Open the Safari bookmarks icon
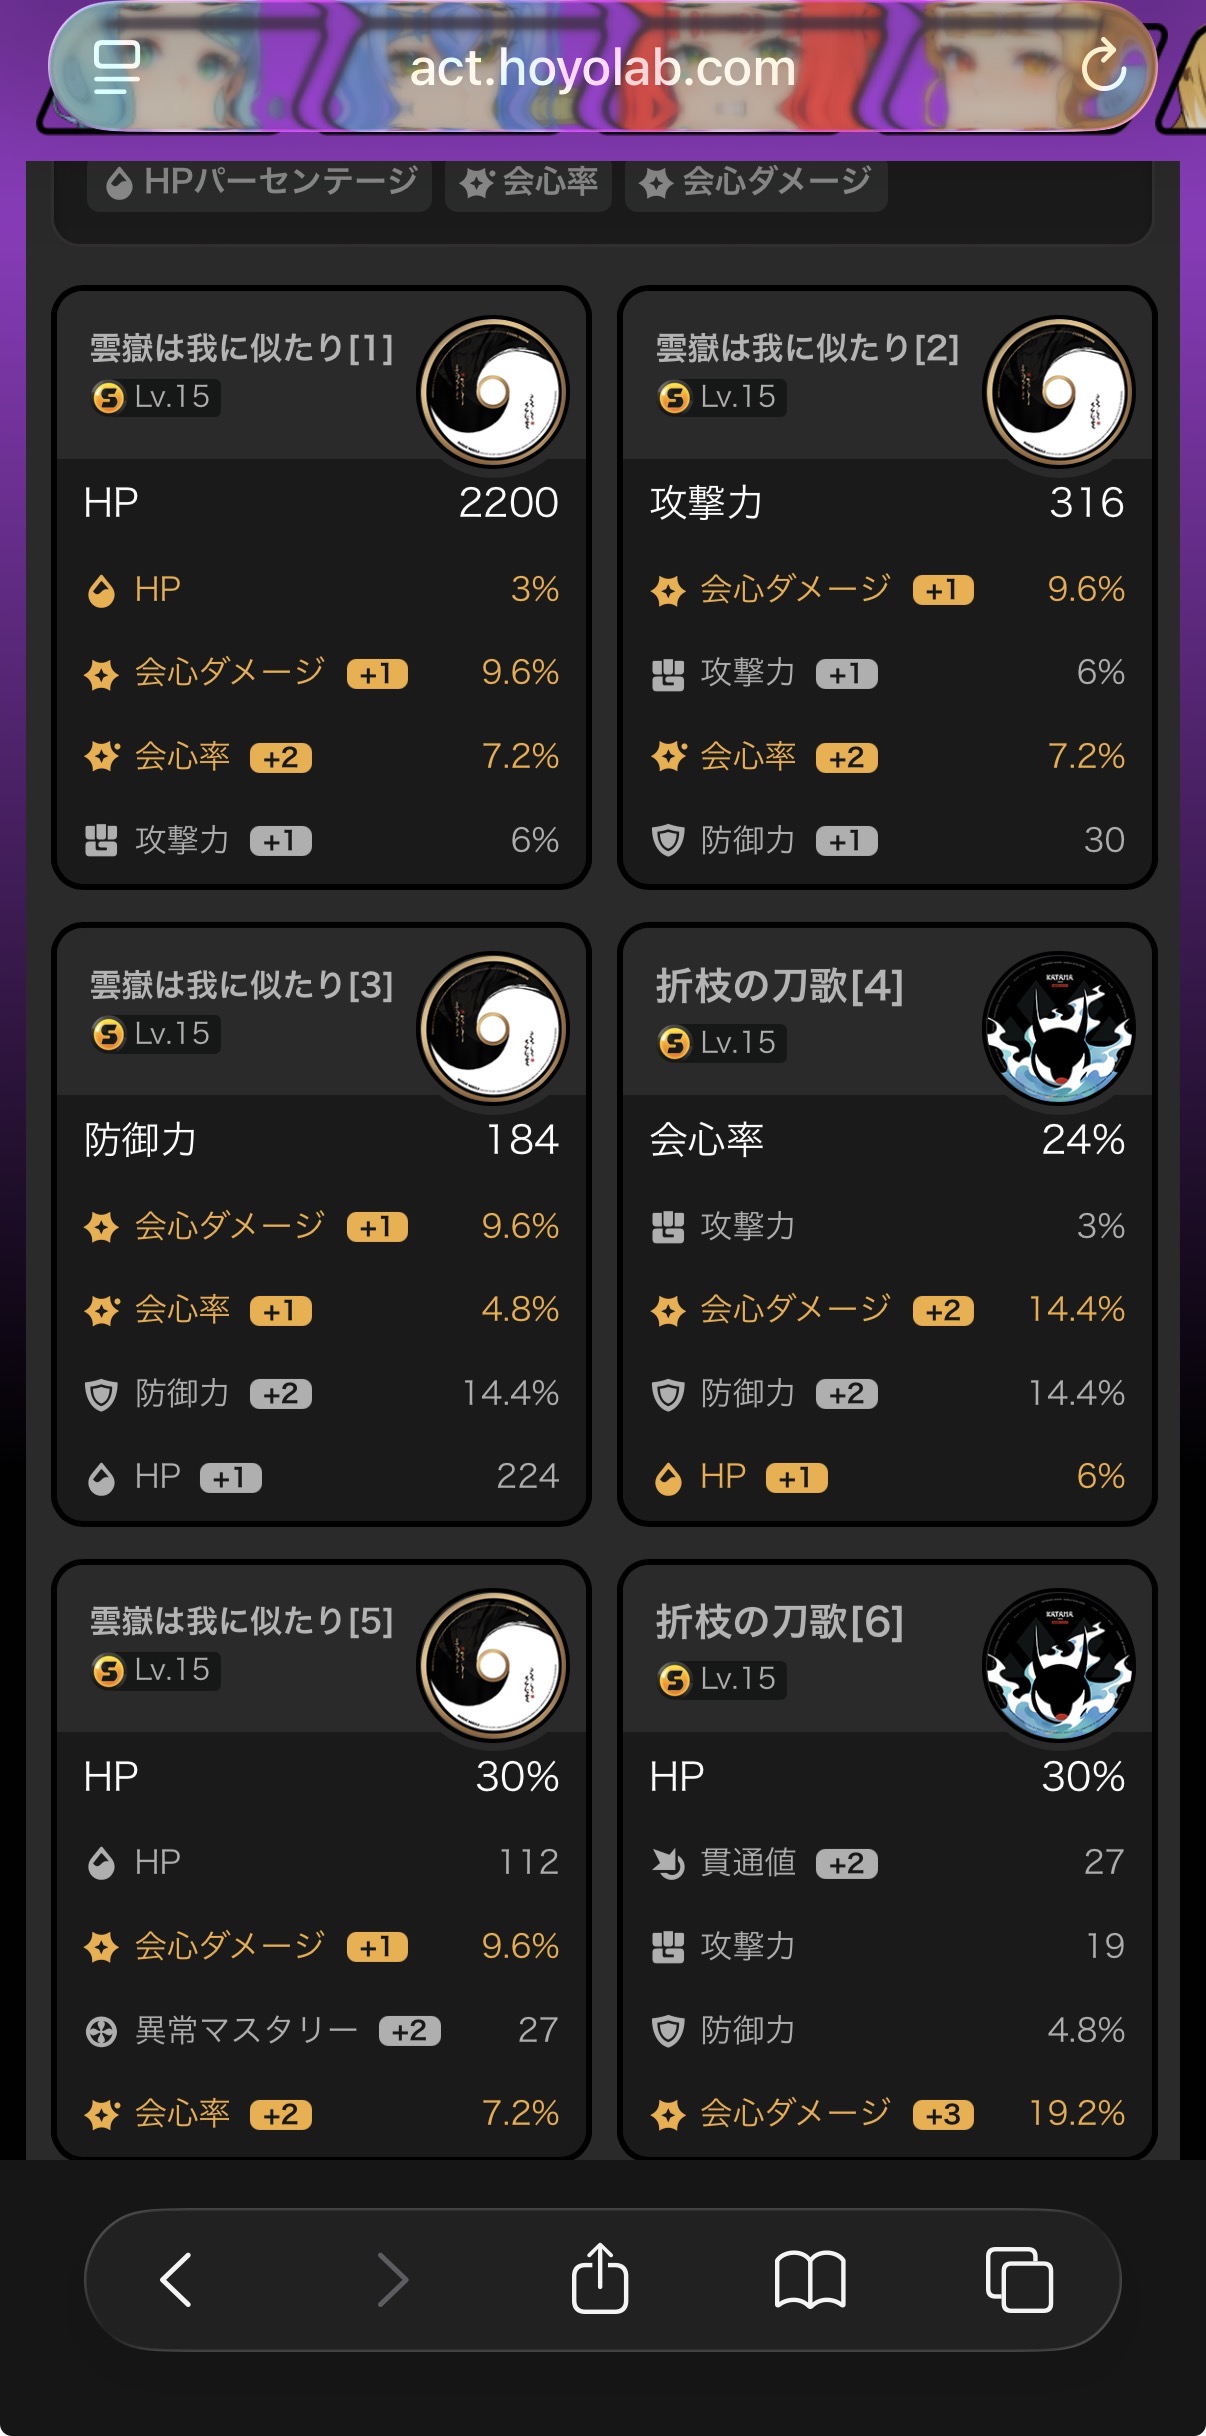 [x=810, y=2280]
